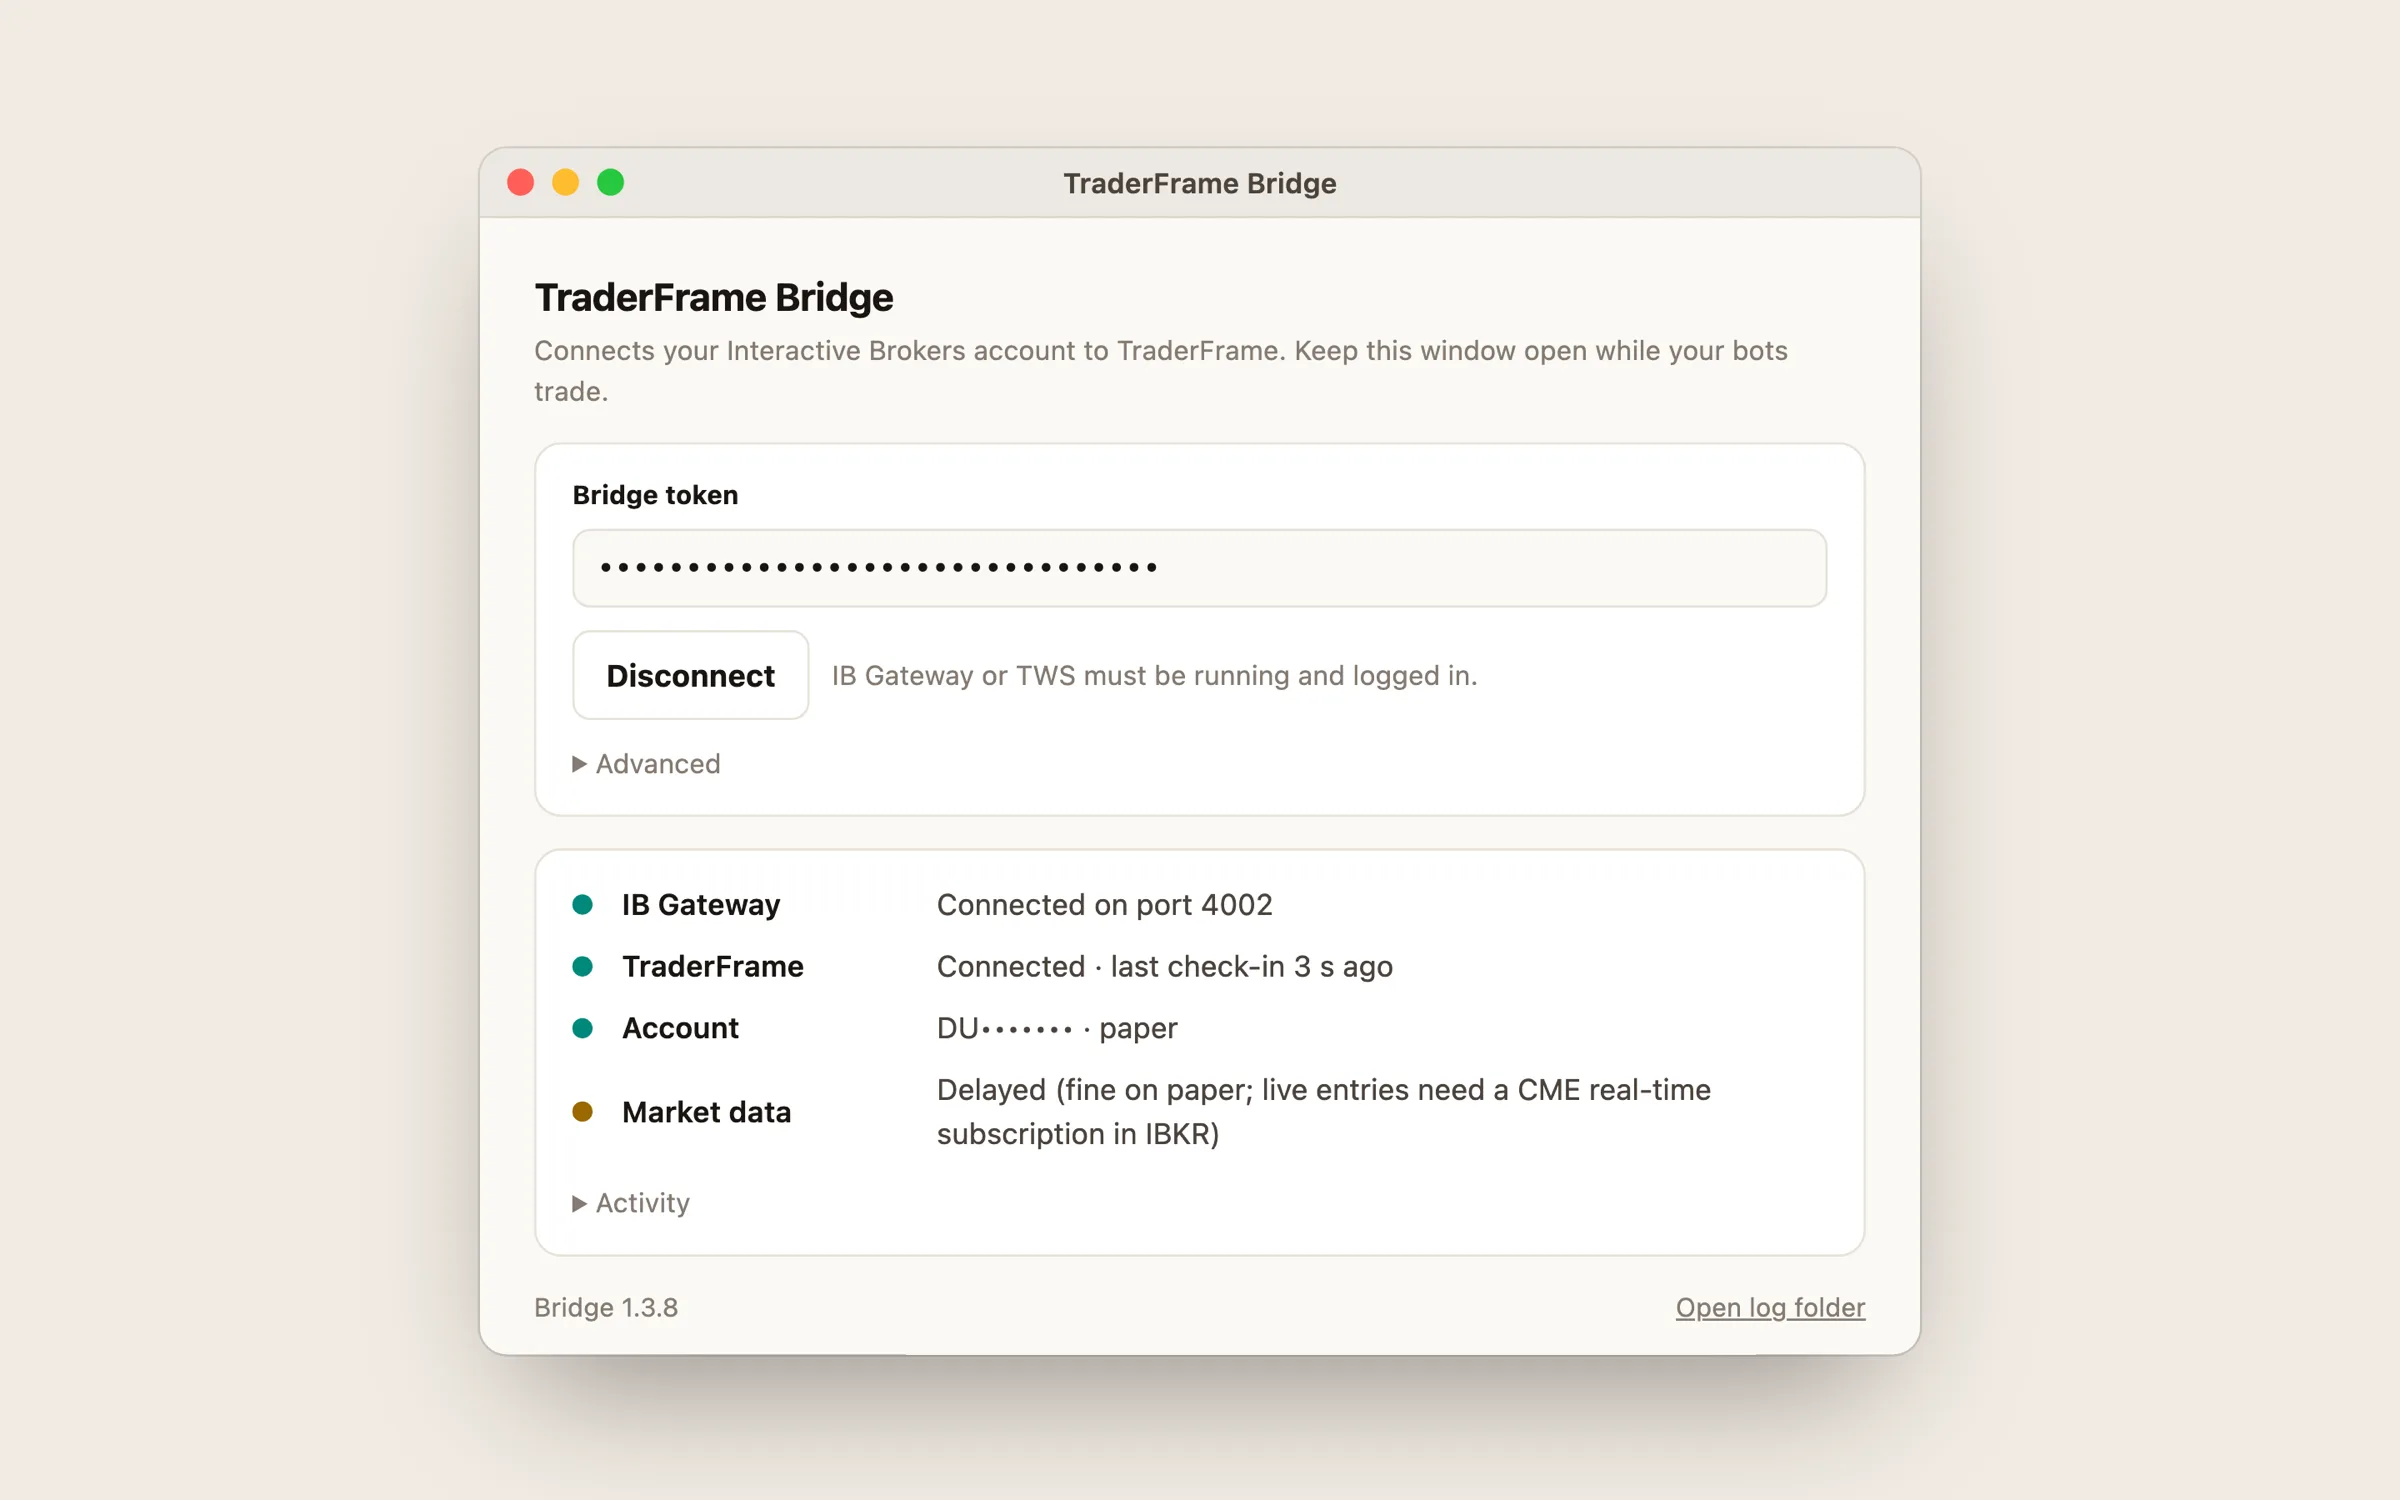Click the TraderFrame Bridge page heading
This screenshot has height=1500, width=2400.
click(x=713, y=298)
